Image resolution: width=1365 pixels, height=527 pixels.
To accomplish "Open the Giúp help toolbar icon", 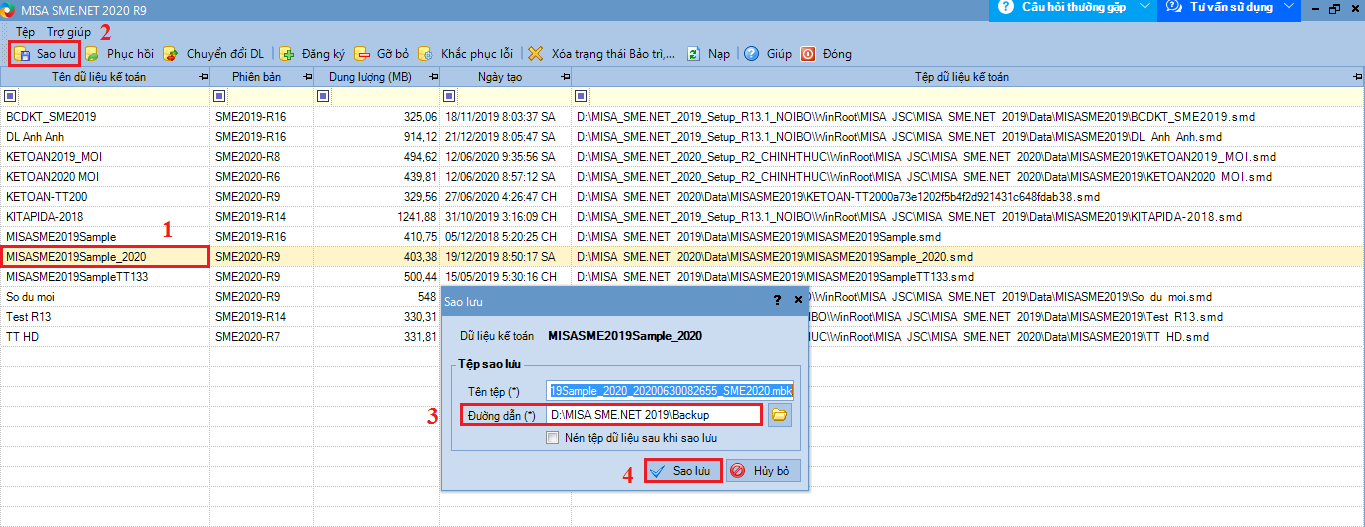I will pyautogui.click(x=768, y=54).
